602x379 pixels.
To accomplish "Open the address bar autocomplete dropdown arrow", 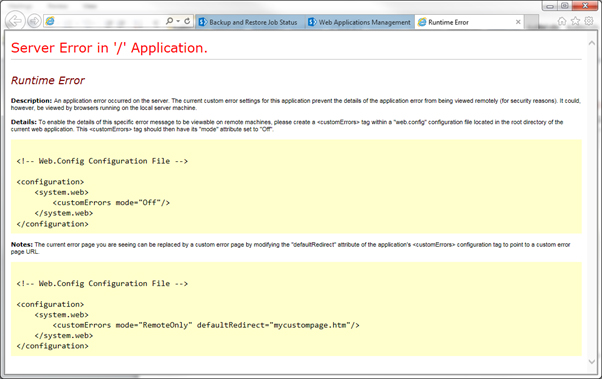I will [178, 22].
